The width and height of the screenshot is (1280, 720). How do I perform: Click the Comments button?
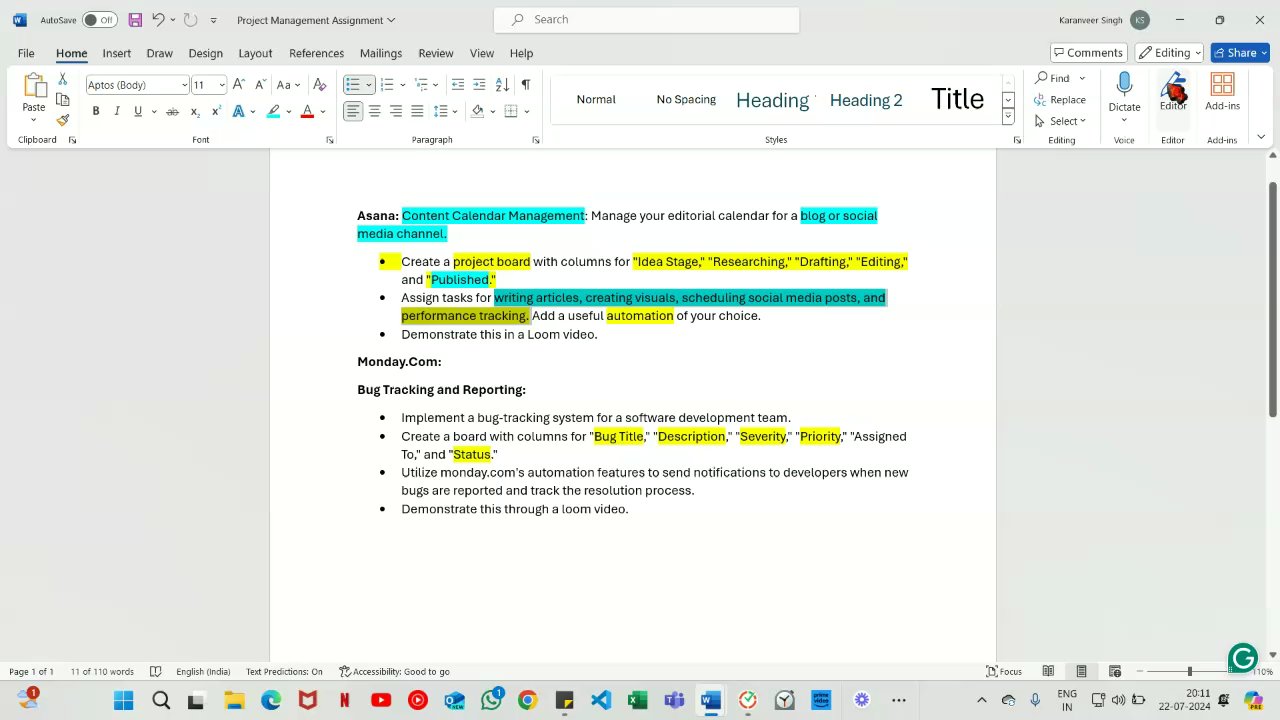coord(1089,53)
